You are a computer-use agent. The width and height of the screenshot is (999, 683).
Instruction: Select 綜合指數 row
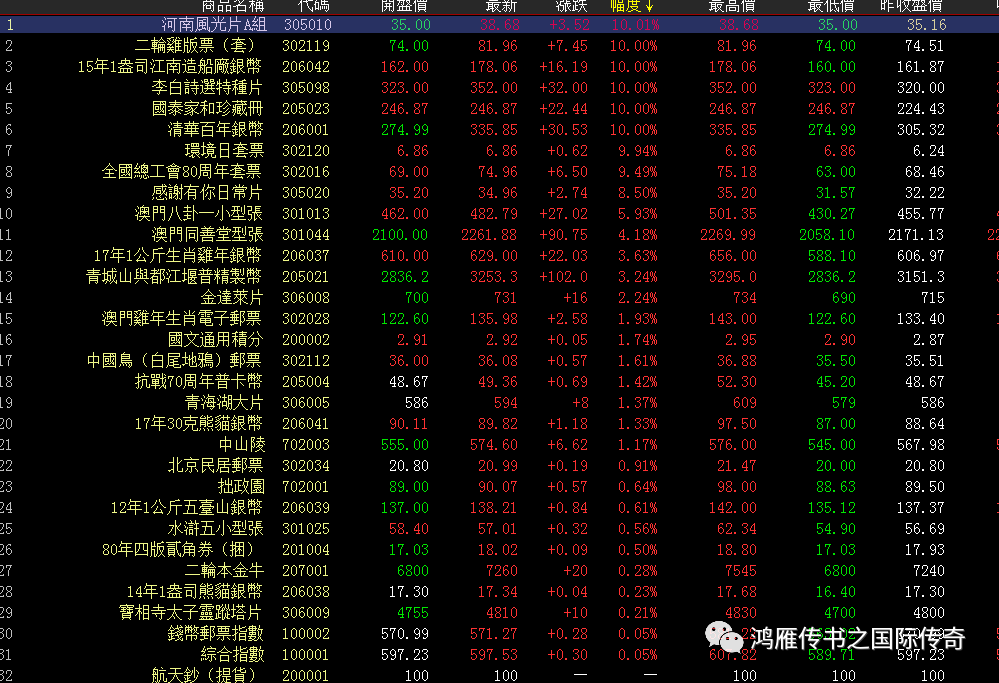(x=232, y=655)
